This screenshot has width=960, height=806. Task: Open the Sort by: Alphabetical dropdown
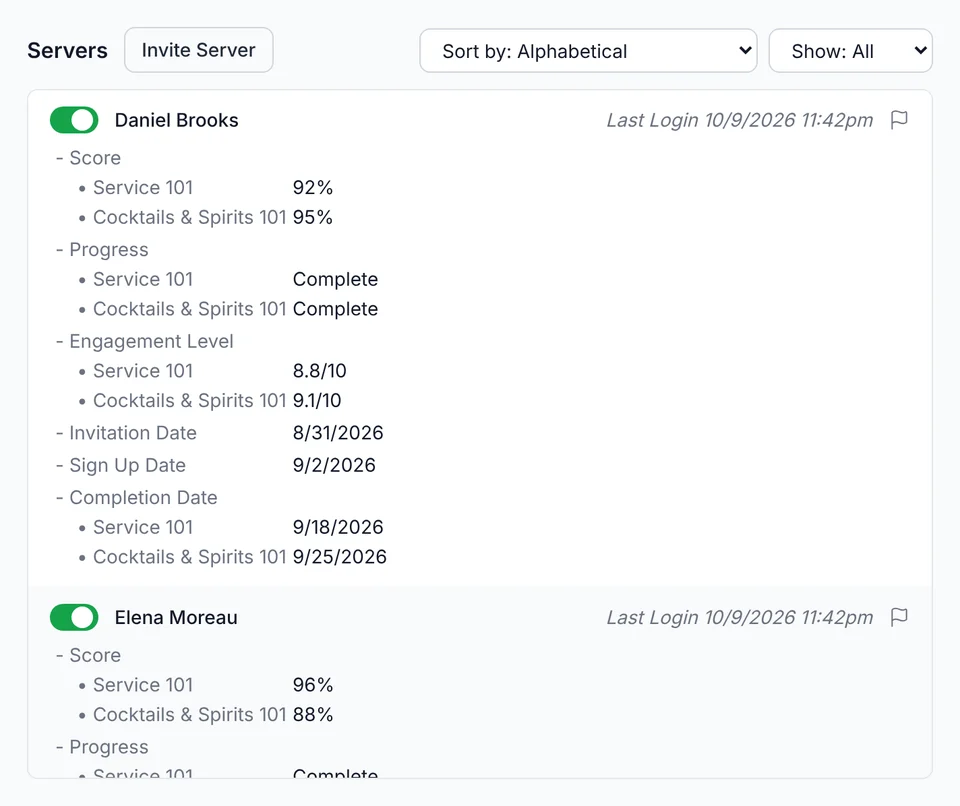point(588,51)
